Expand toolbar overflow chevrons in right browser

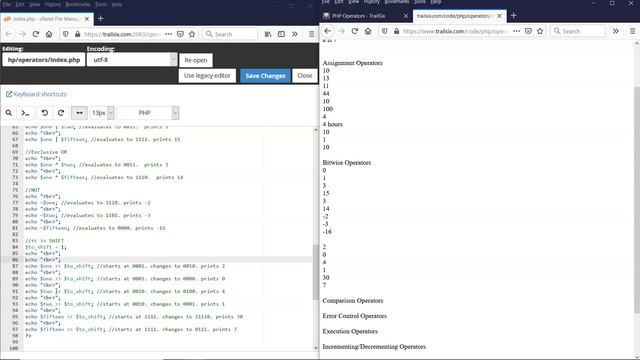coord(616,31)
